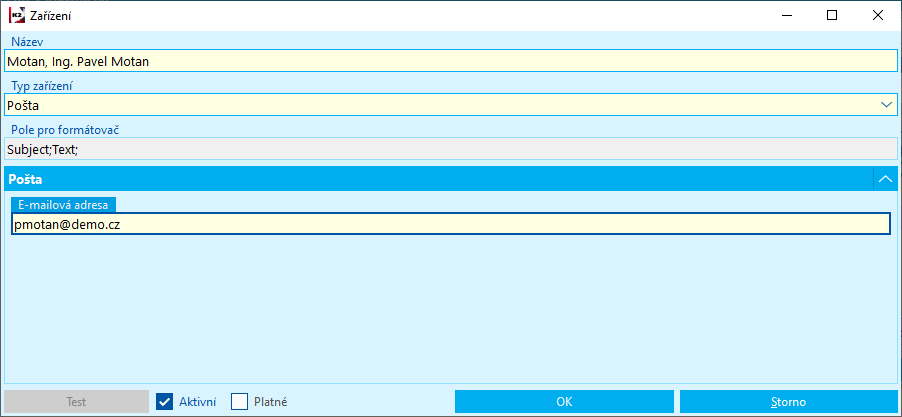Click the K2 application icon in title bar
Screen dimensions: 902x417
(x=16, y=16)
